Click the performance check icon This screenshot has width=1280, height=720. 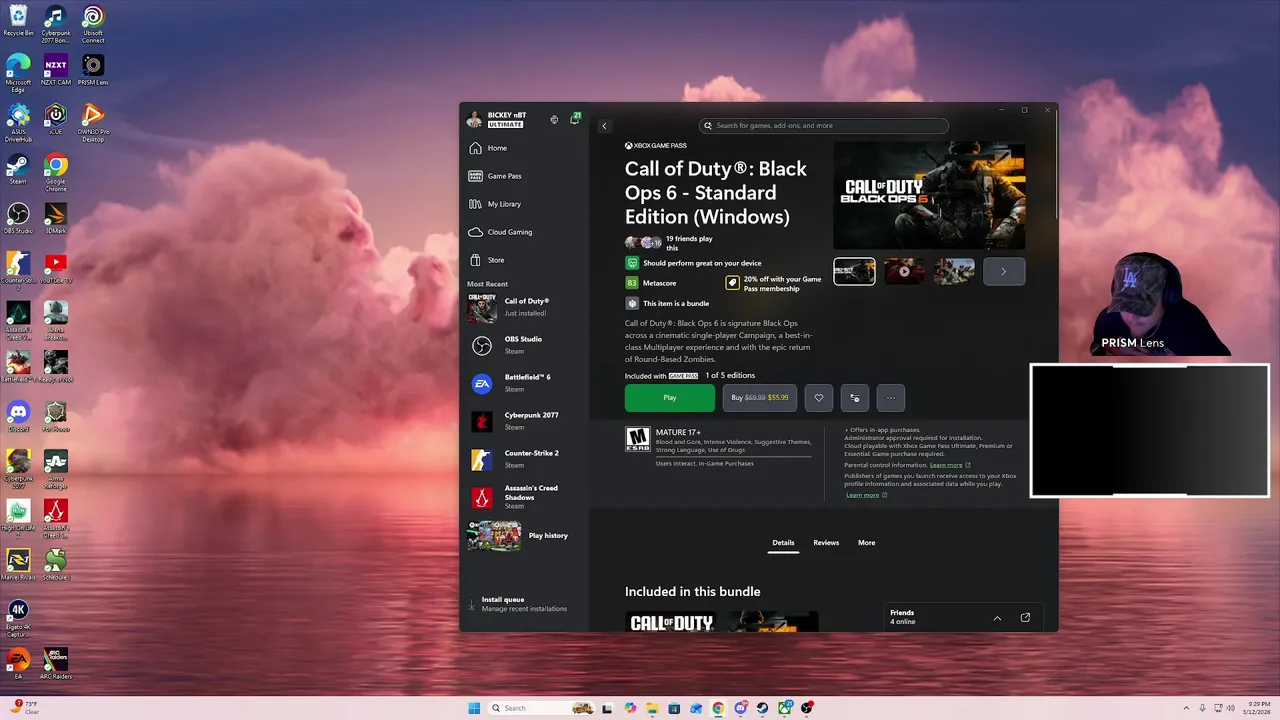(x=632, y=263)
